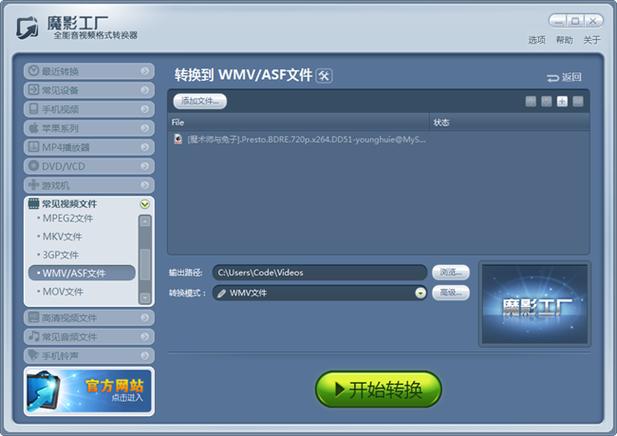Open the 转换模式 WMV文件 dropdown arrow
Screen dimensions: 617x436
pyautogui.click(x=420, y=293)
